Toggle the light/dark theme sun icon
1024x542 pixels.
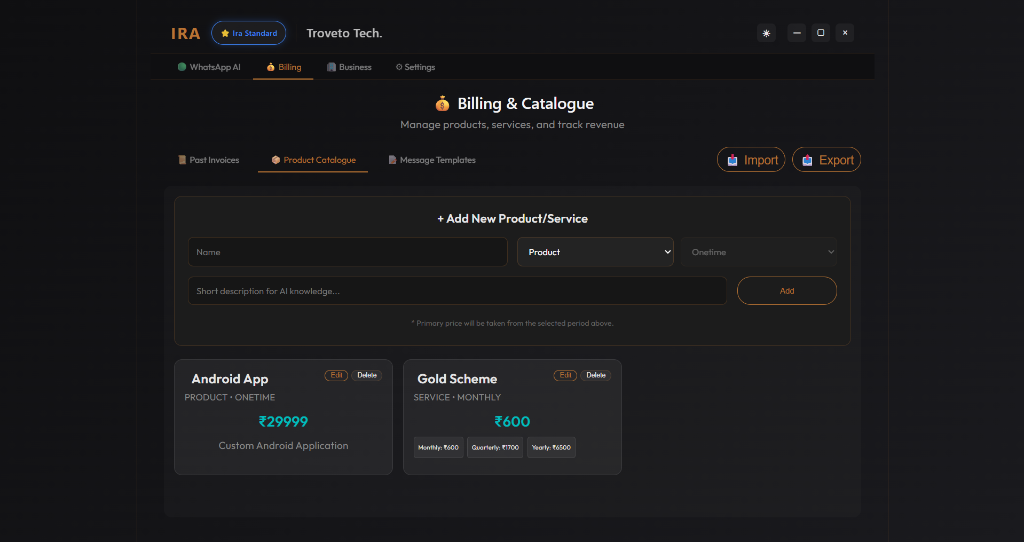point(766,33)
